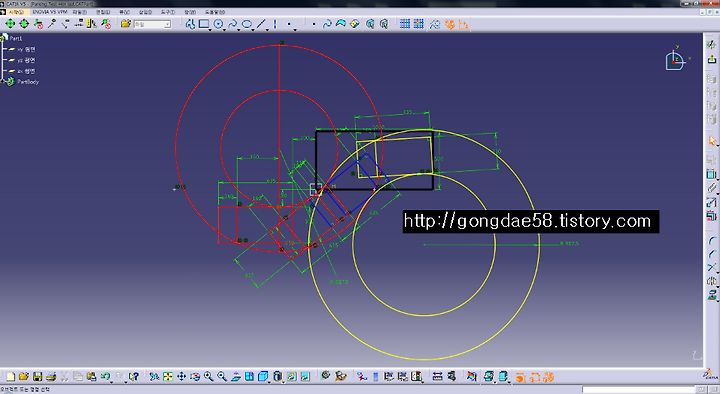Select the Mirror tool
The image size is (720, 394).
tap(711, 281)
